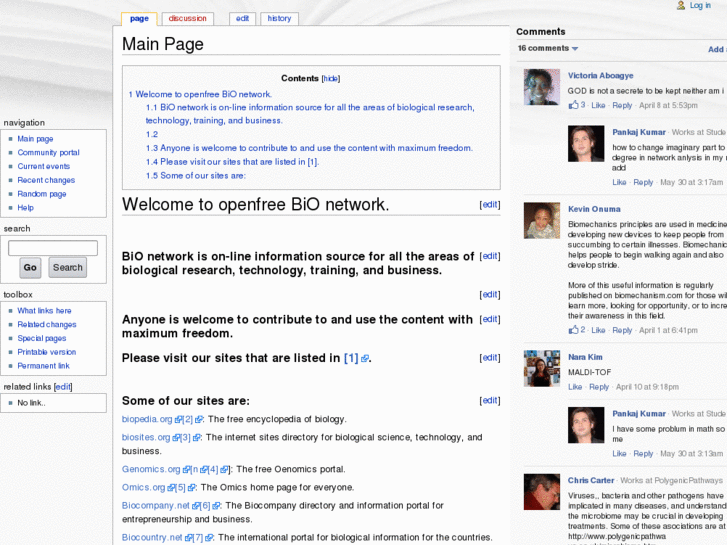
Task: Open Current events link
Action: [44, 166]
